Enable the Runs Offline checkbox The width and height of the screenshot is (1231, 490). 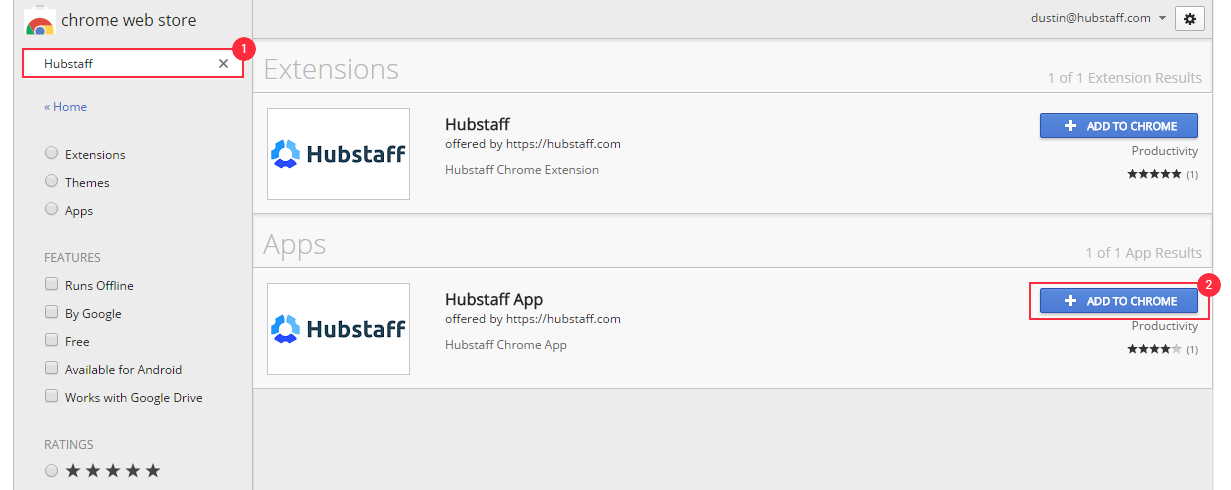coord(51,284)
